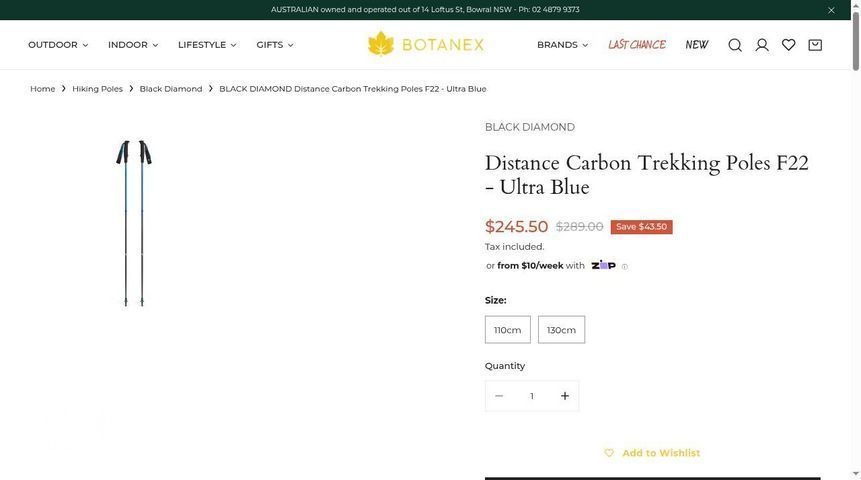Expand the Indoor menu

(x=133, y=45)
